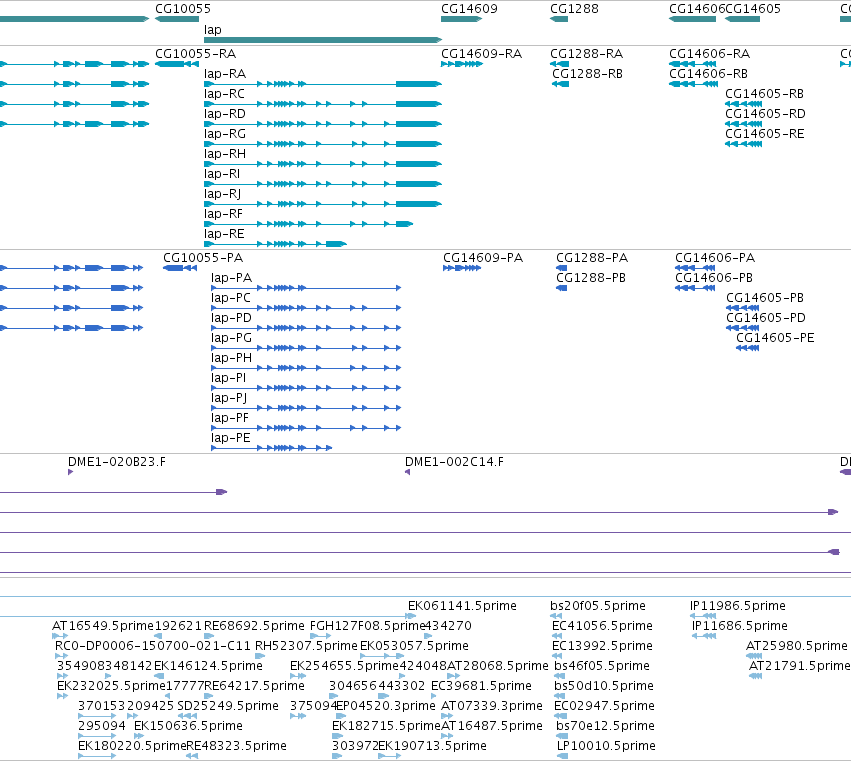Select EST AT16549.5prime
The width and height of the screenshot is (851, 761).
(103, 626)
